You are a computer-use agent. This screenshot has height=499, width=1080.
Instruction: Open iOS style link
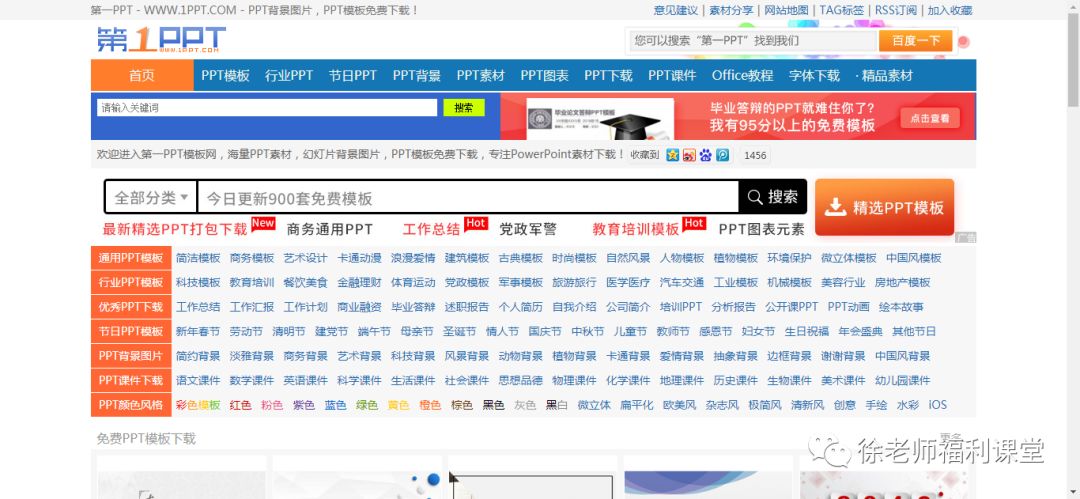[x=937, y=405]
